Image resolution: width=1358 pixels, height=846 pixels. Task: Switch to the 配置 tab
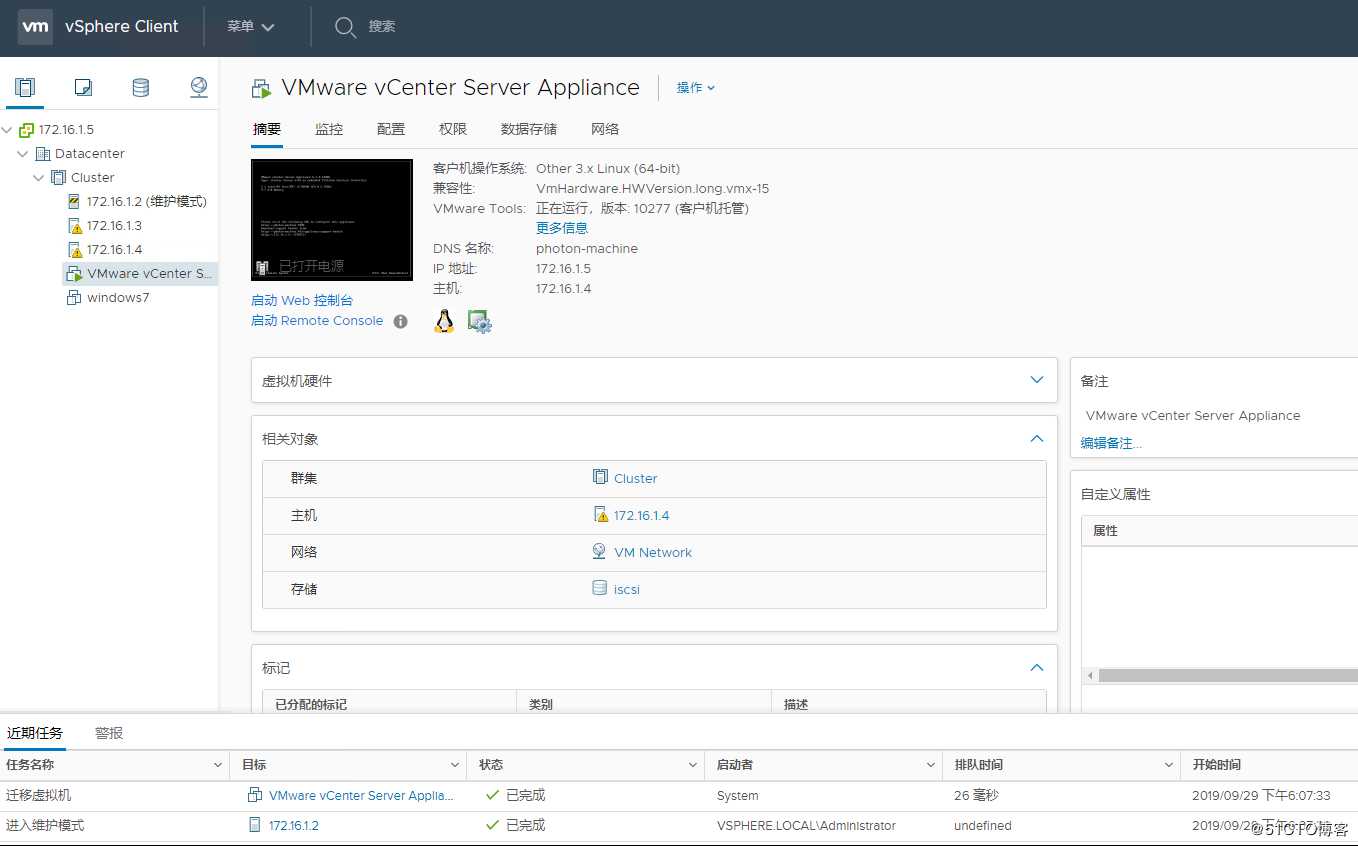tap(391, 129)
